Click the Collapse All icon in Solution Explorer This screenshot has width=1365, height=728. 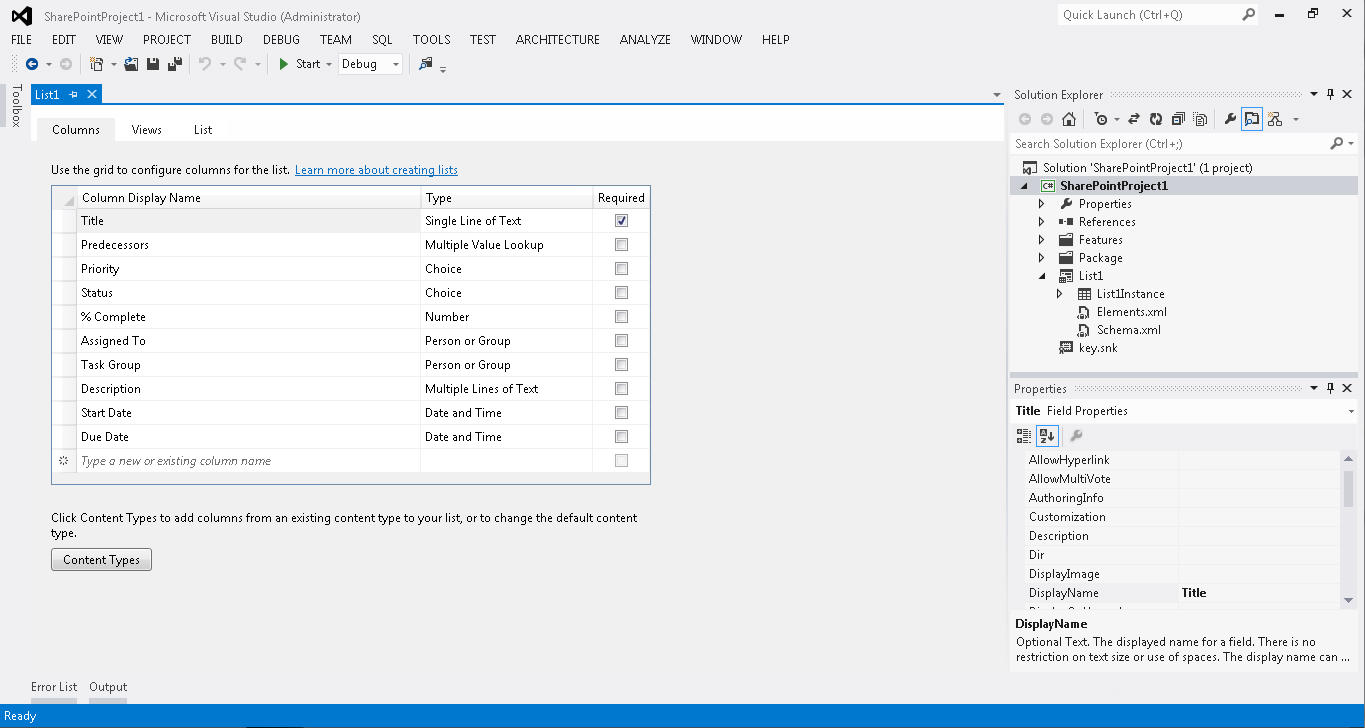(1178, 119)
